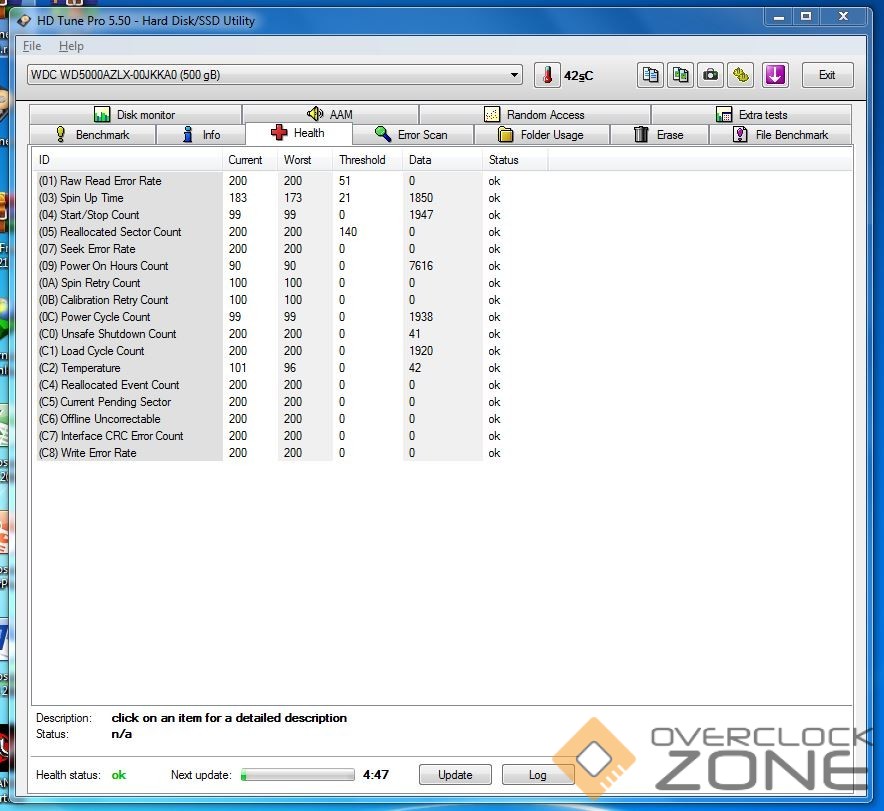Click the thermometer temperature icon

[x=547, y=75]
